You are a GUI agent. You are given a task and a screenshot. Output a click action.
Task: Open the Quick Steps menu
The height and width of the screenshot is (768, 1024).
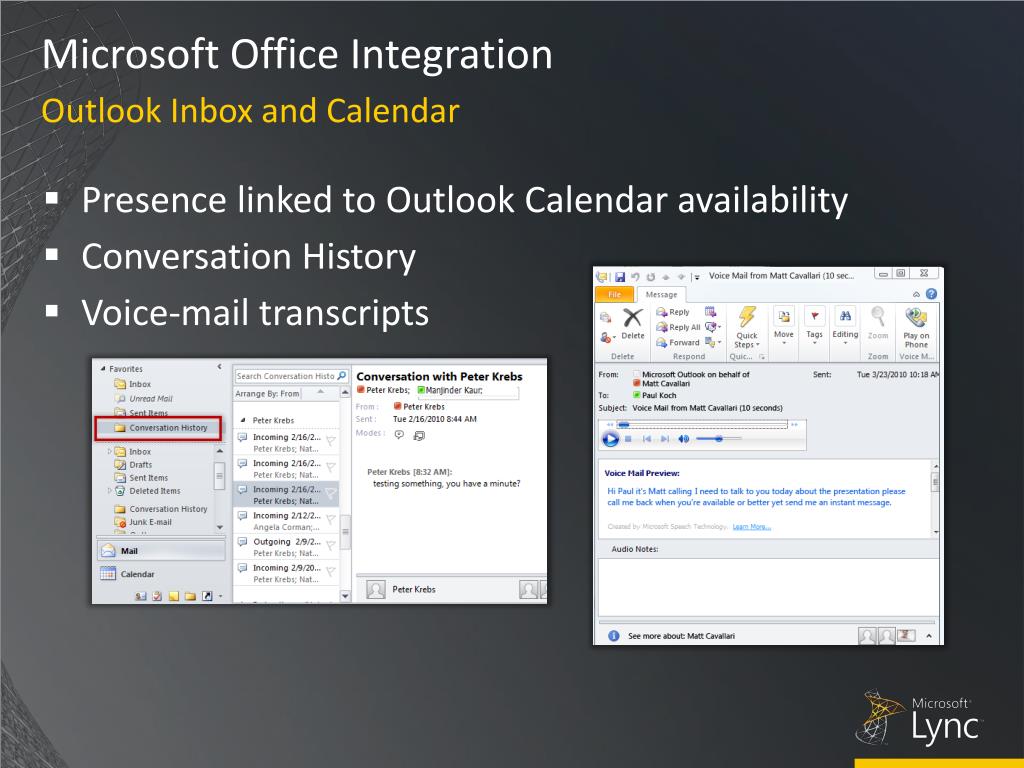747,327
